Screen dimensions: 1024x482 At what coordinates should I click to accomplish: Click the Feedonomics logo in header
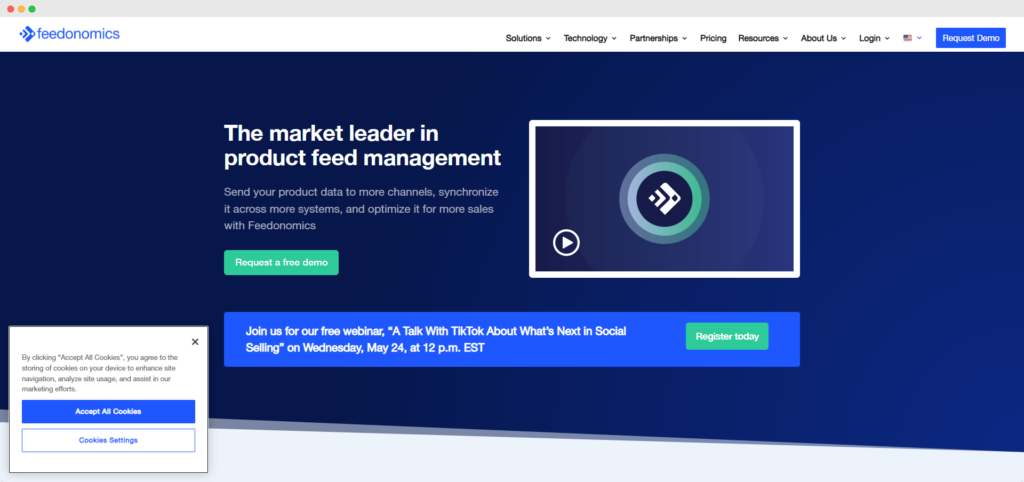pos(69,34)
